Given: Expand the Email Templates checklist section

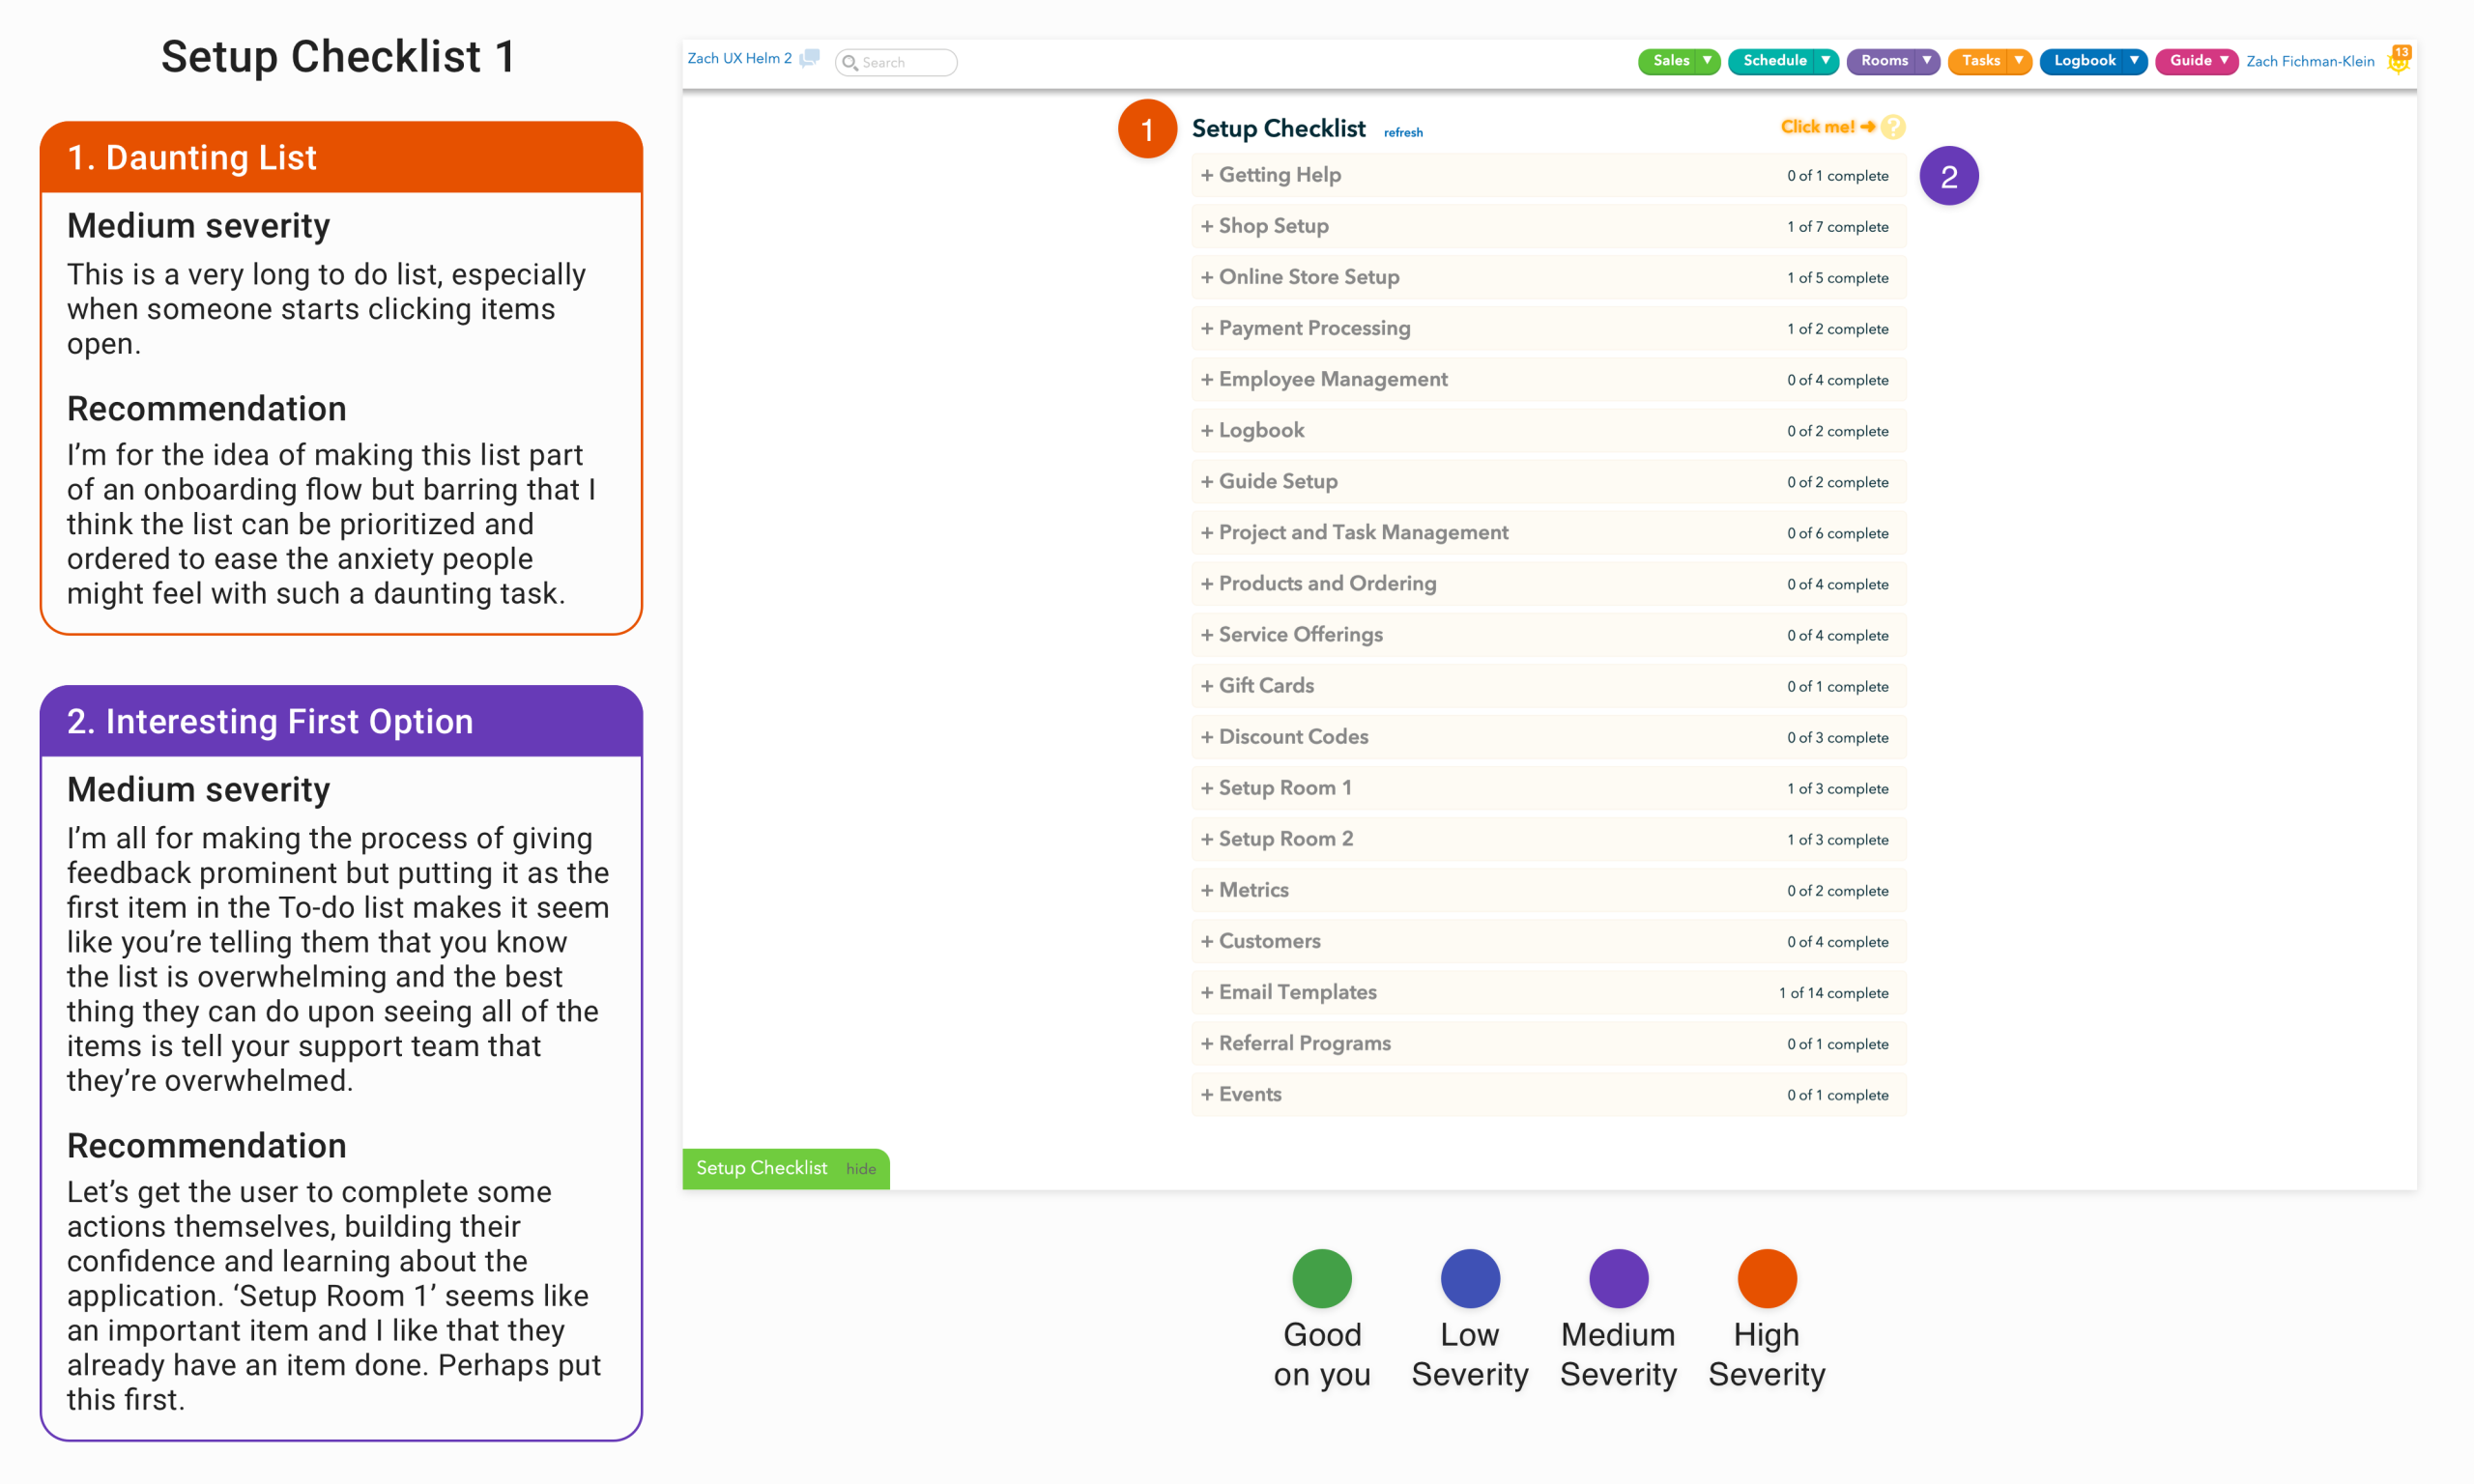Looking at the screenshot, I should pos(1297,992).
